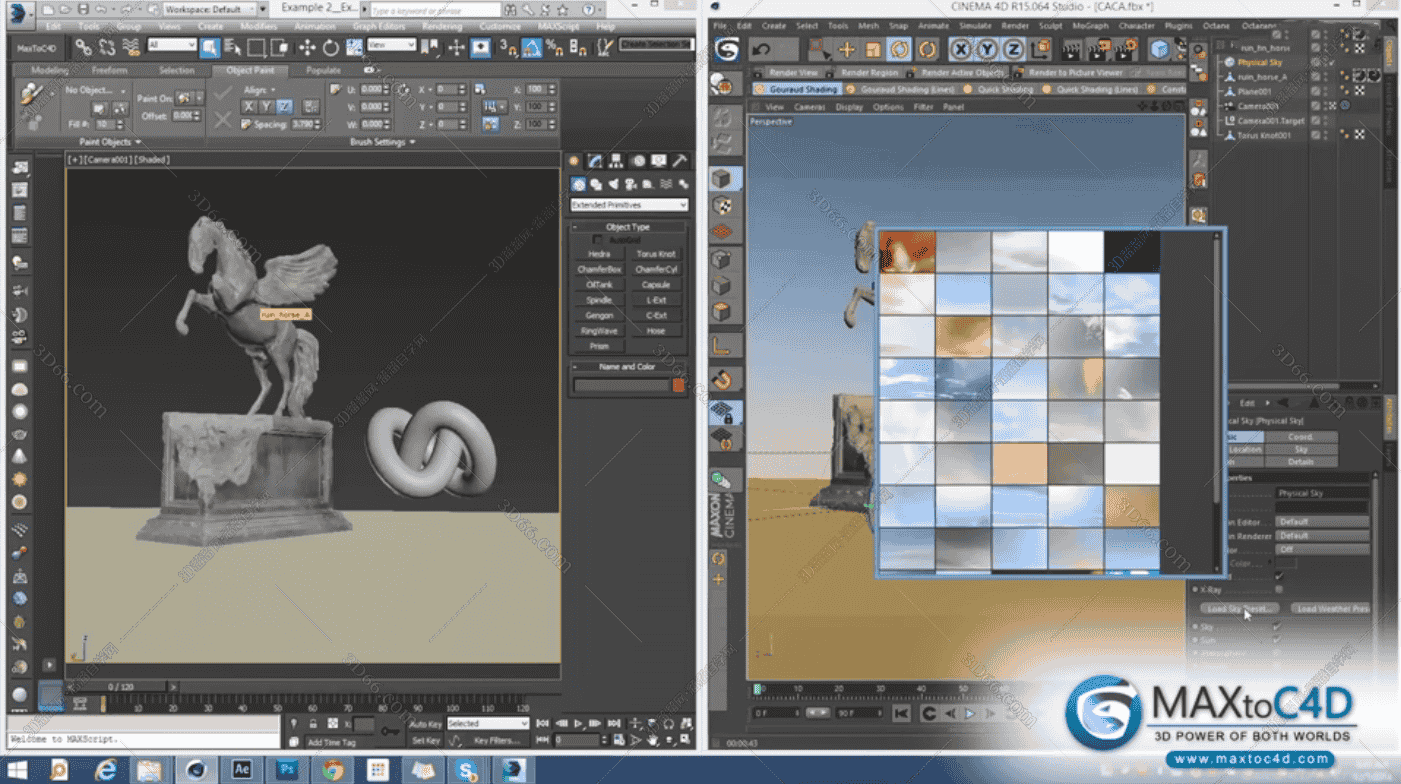Enable the X-Ray checkbox
This screenshot has height=784, width=1401.
(x=1279, y=590)
